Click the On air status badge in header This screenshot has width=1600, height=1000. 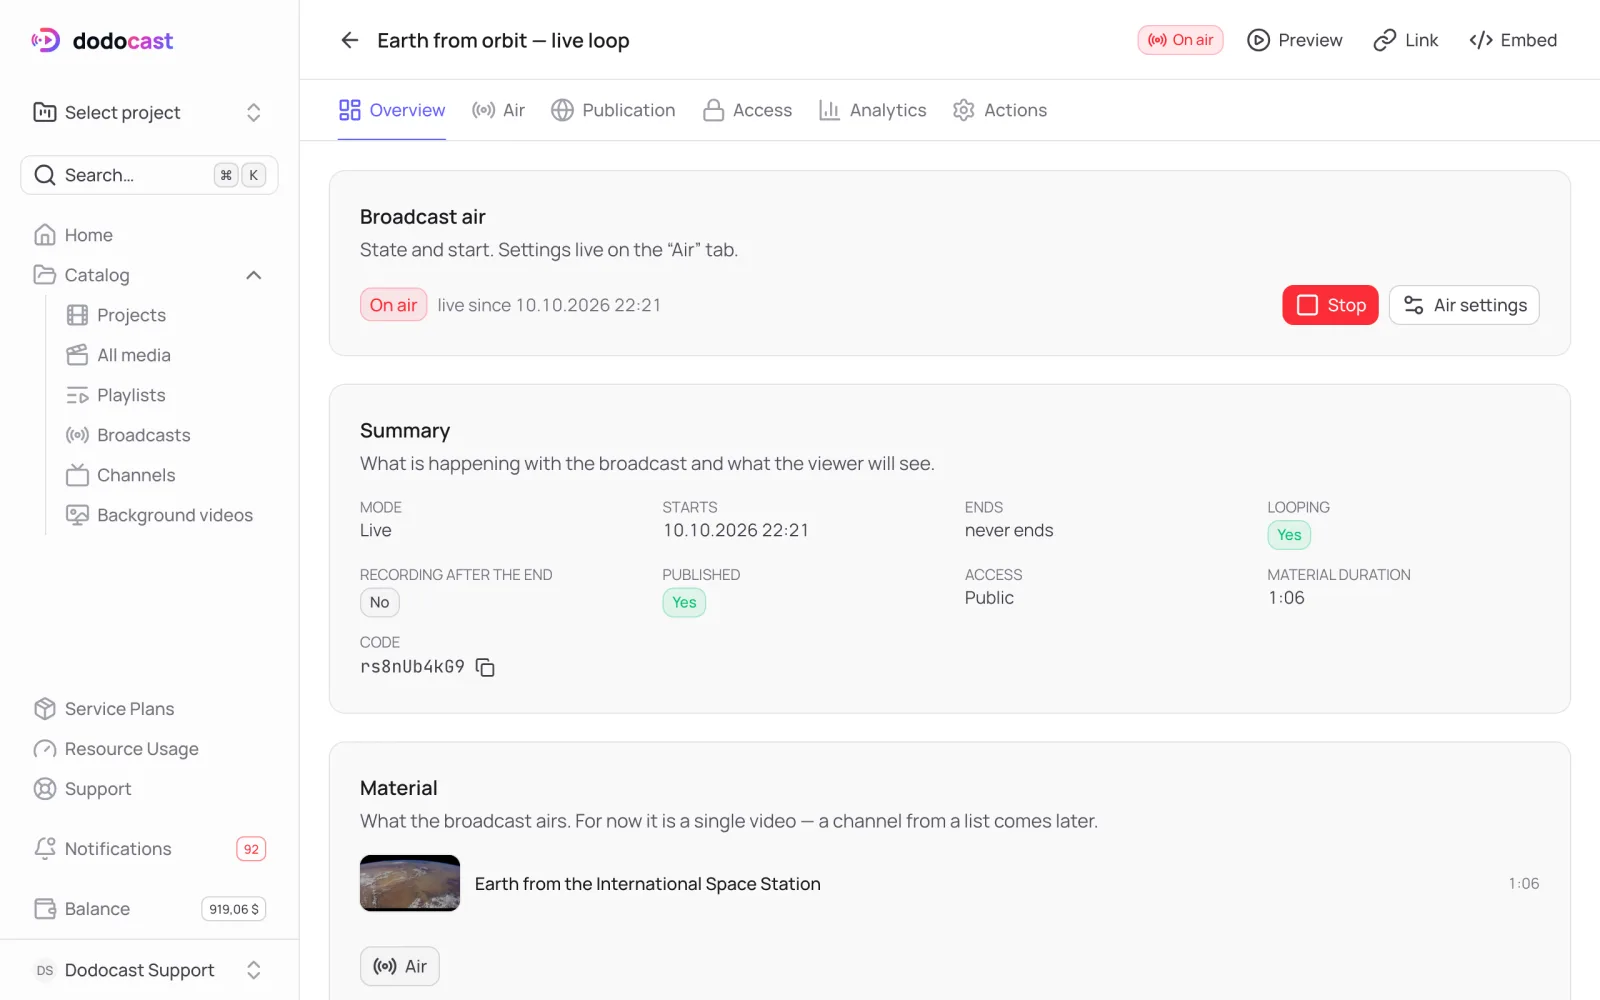(1180, 40)
